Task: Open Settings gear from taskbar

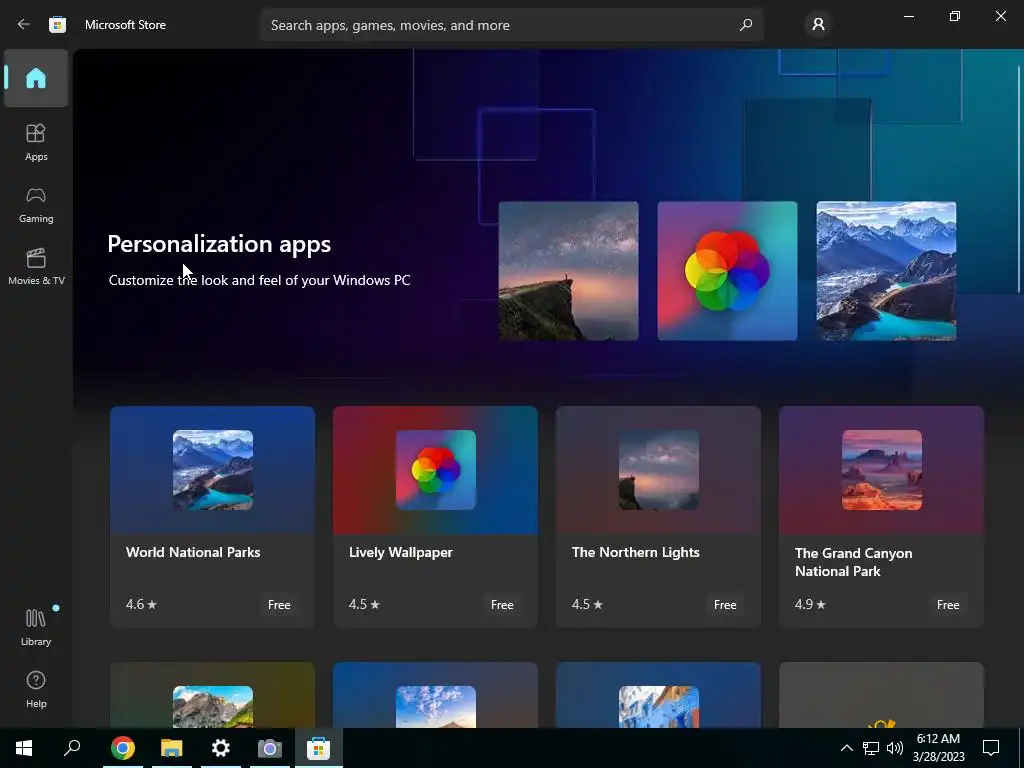Action: tap(221, 748)
